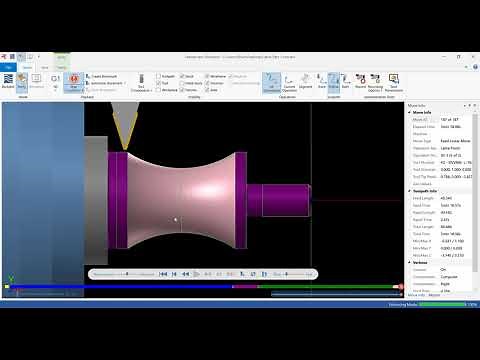Image resolution: width=480 pixels, height=360 pixels.
Task: Collapse the Toolpath Info section
Action: (410, 191)
